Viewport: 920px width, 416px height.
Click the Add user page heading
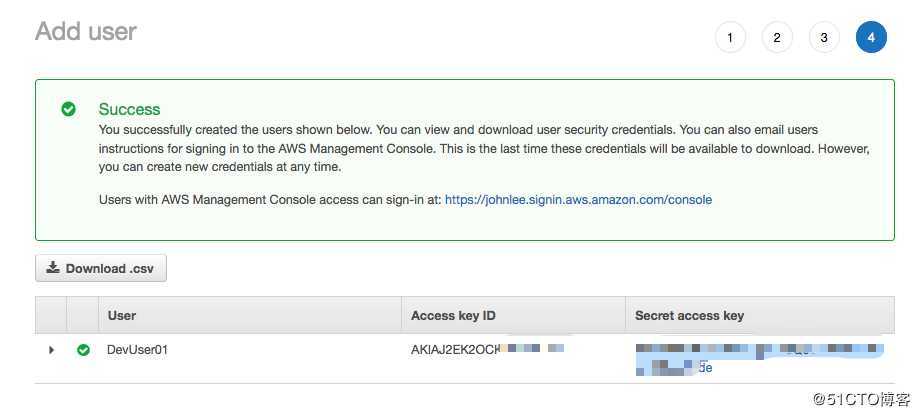[x=86, y=32]
